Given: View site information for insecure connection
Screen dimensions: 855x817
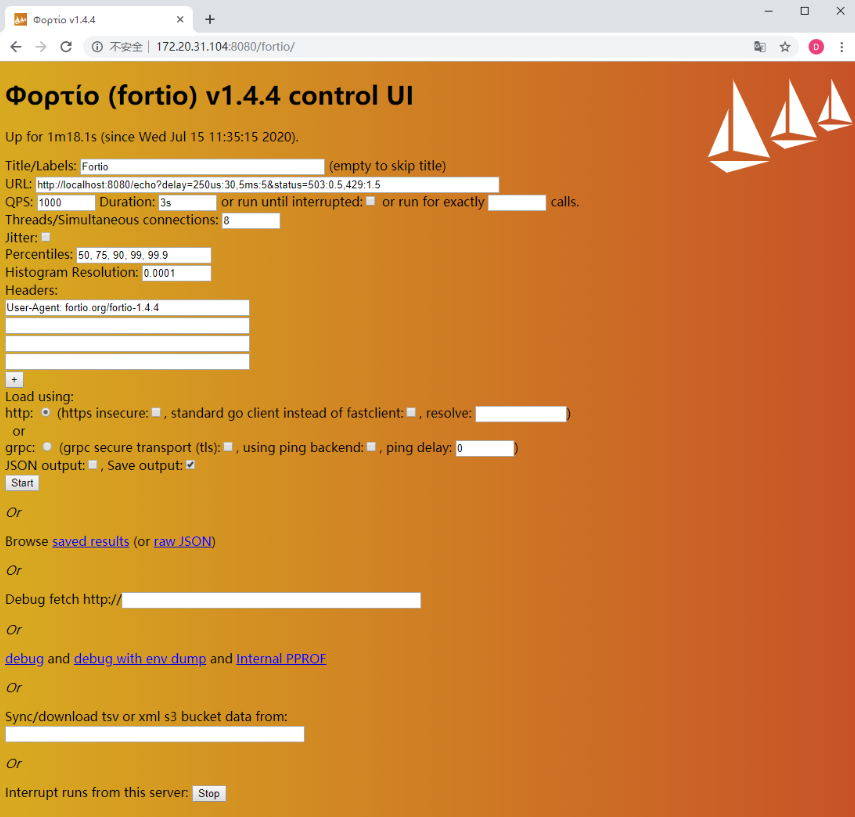Looking at the screenshot, I should 97,47.
